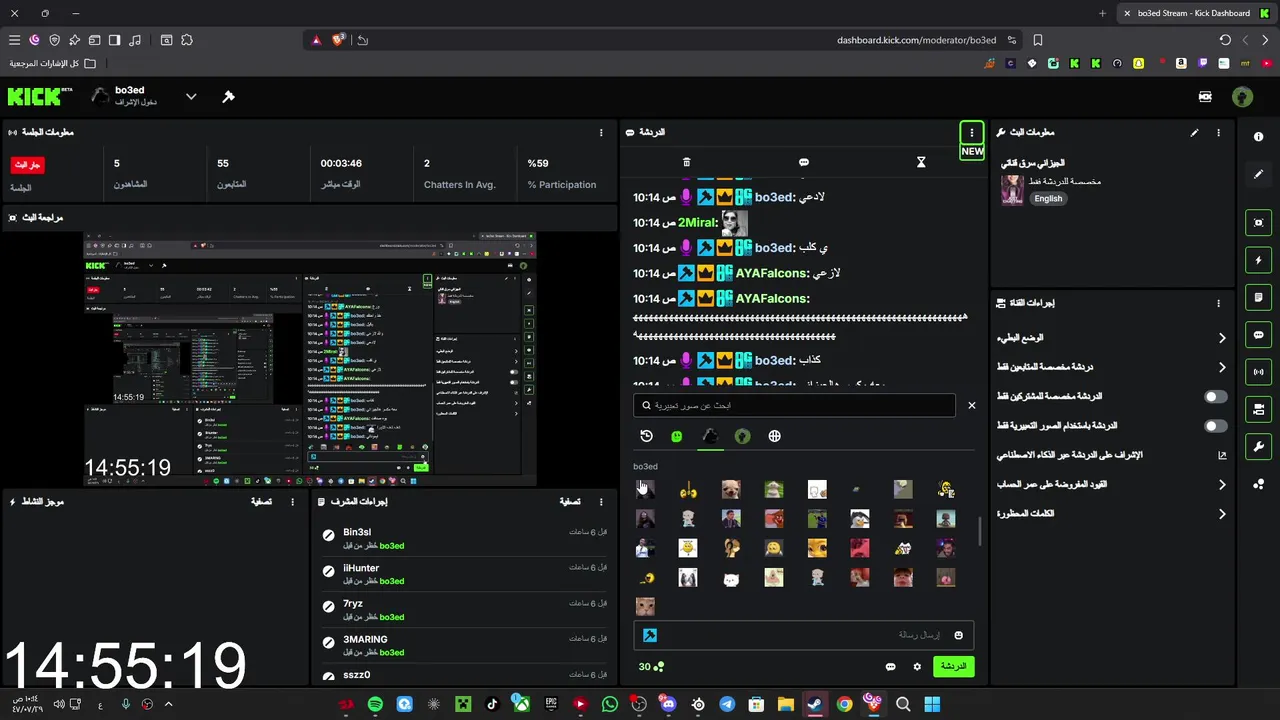Click the green user avatar at top right
The image size is (1280, 720).
[x=1242, y=97]
